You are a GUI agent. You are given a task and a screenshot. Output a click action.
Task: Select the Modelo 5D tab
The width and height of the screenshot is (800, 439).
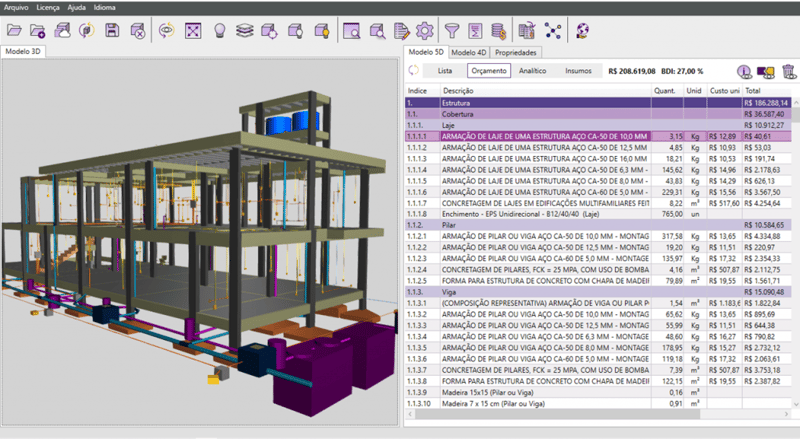[426, 52]
